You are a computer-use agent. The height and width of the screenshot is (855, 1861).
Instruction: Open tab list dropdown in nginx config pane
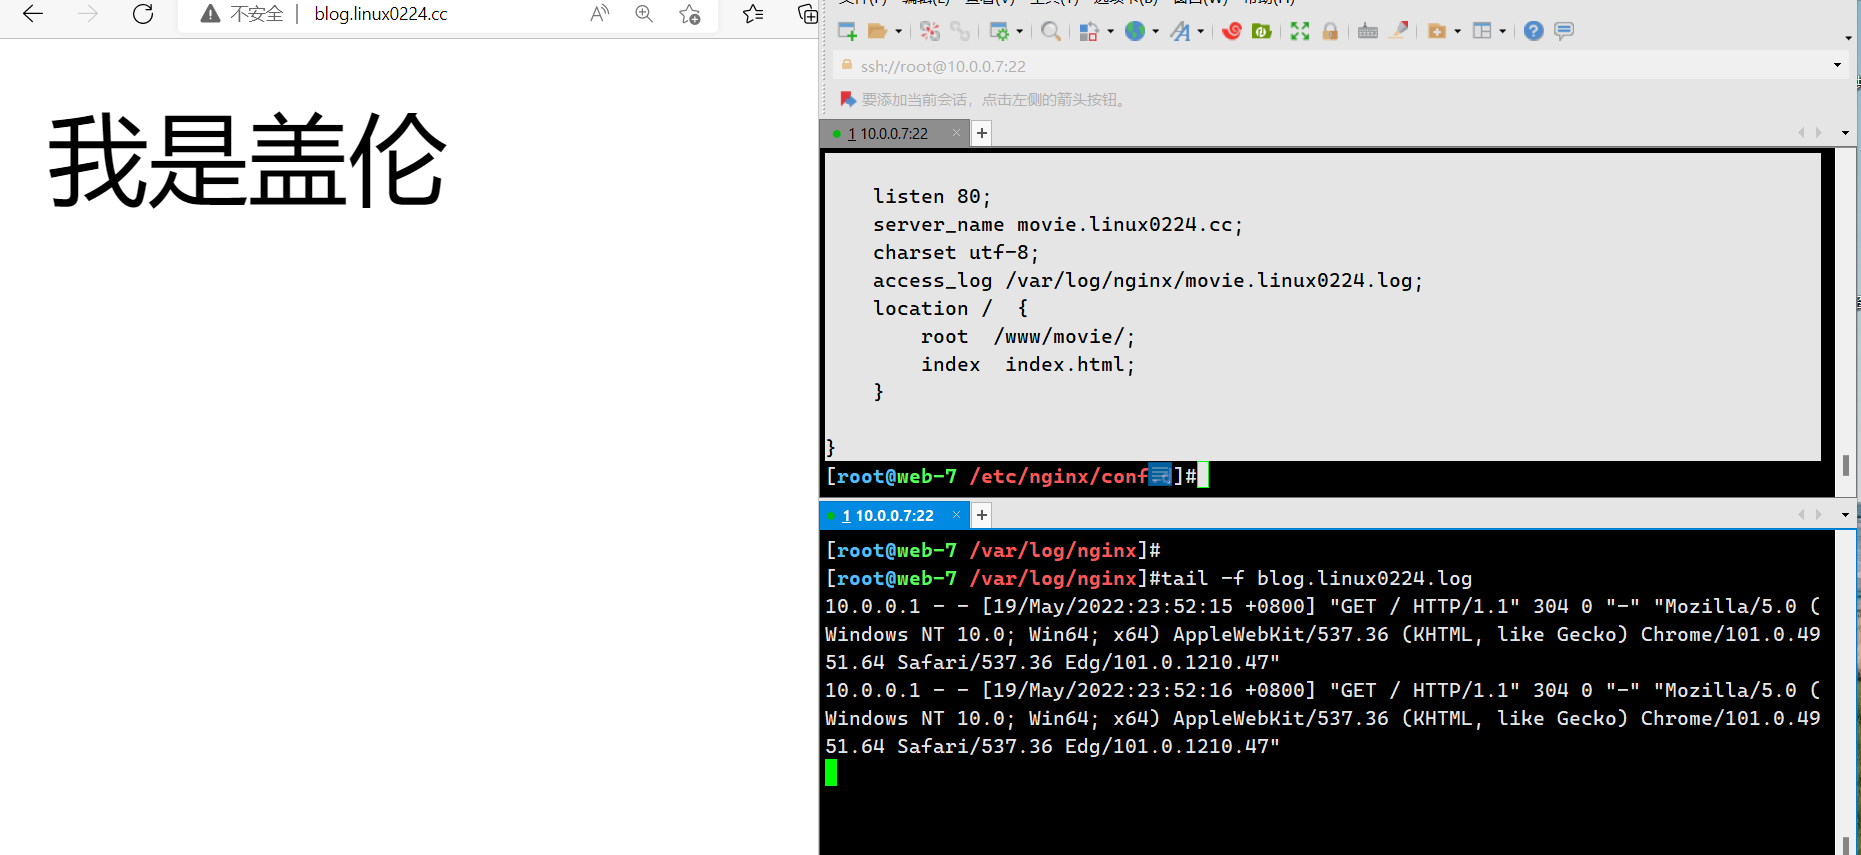point(1845,133)
